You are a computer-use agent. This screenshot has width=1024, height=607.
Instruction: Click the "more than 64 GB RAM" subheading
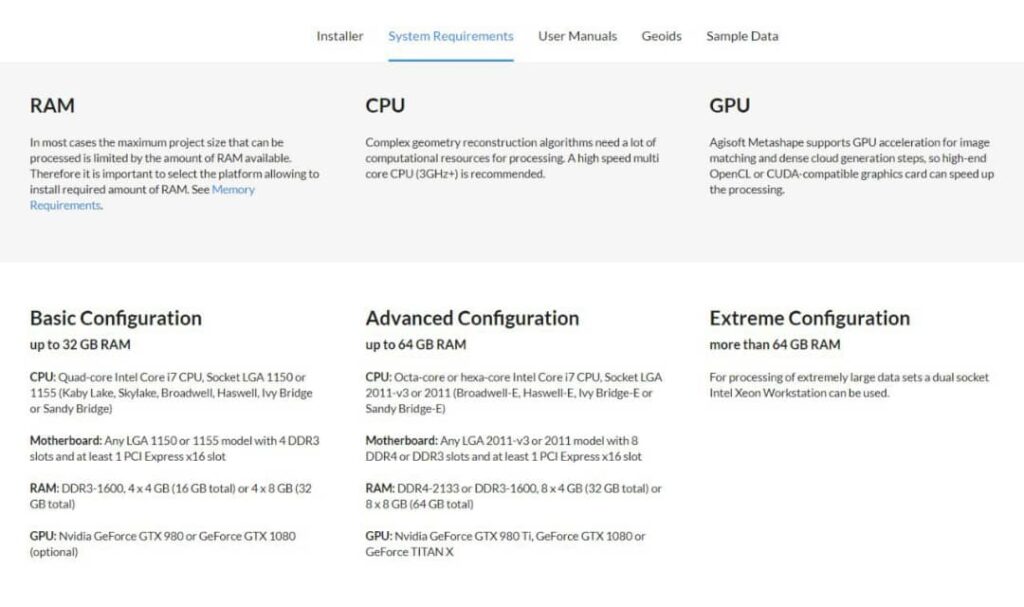775,345
